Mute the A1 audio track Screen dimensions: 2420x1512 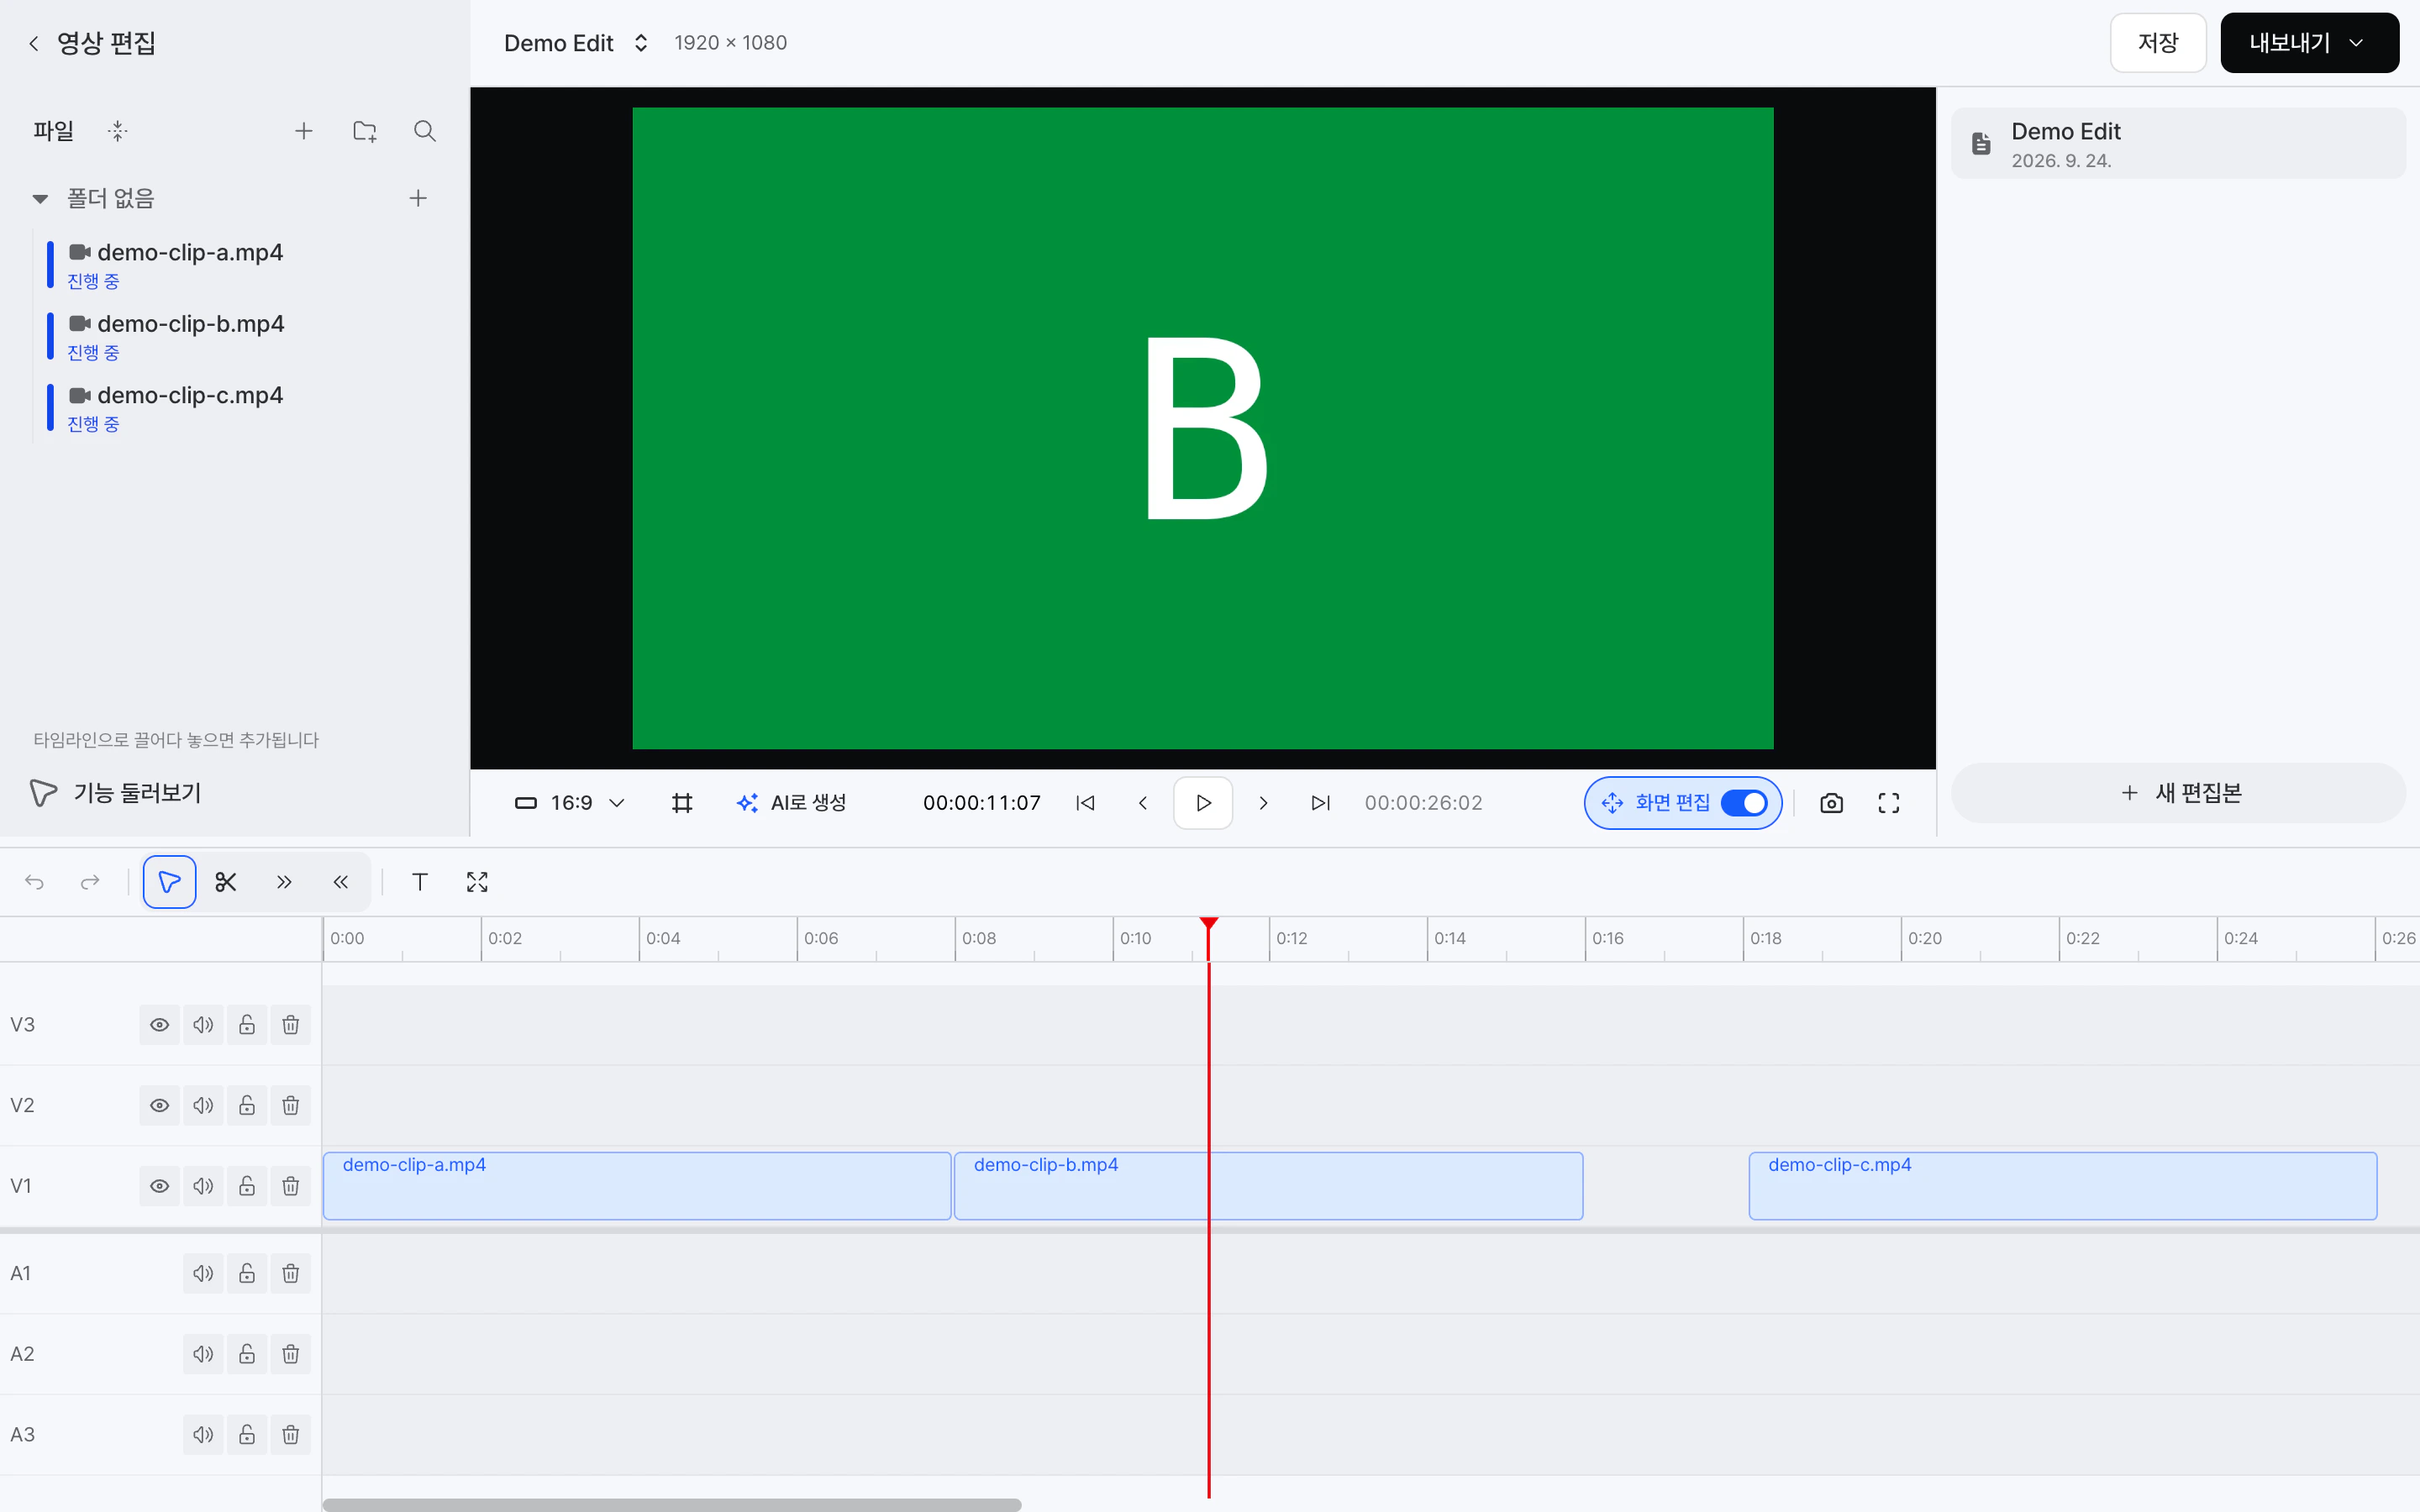click(x=203, y=1273)
